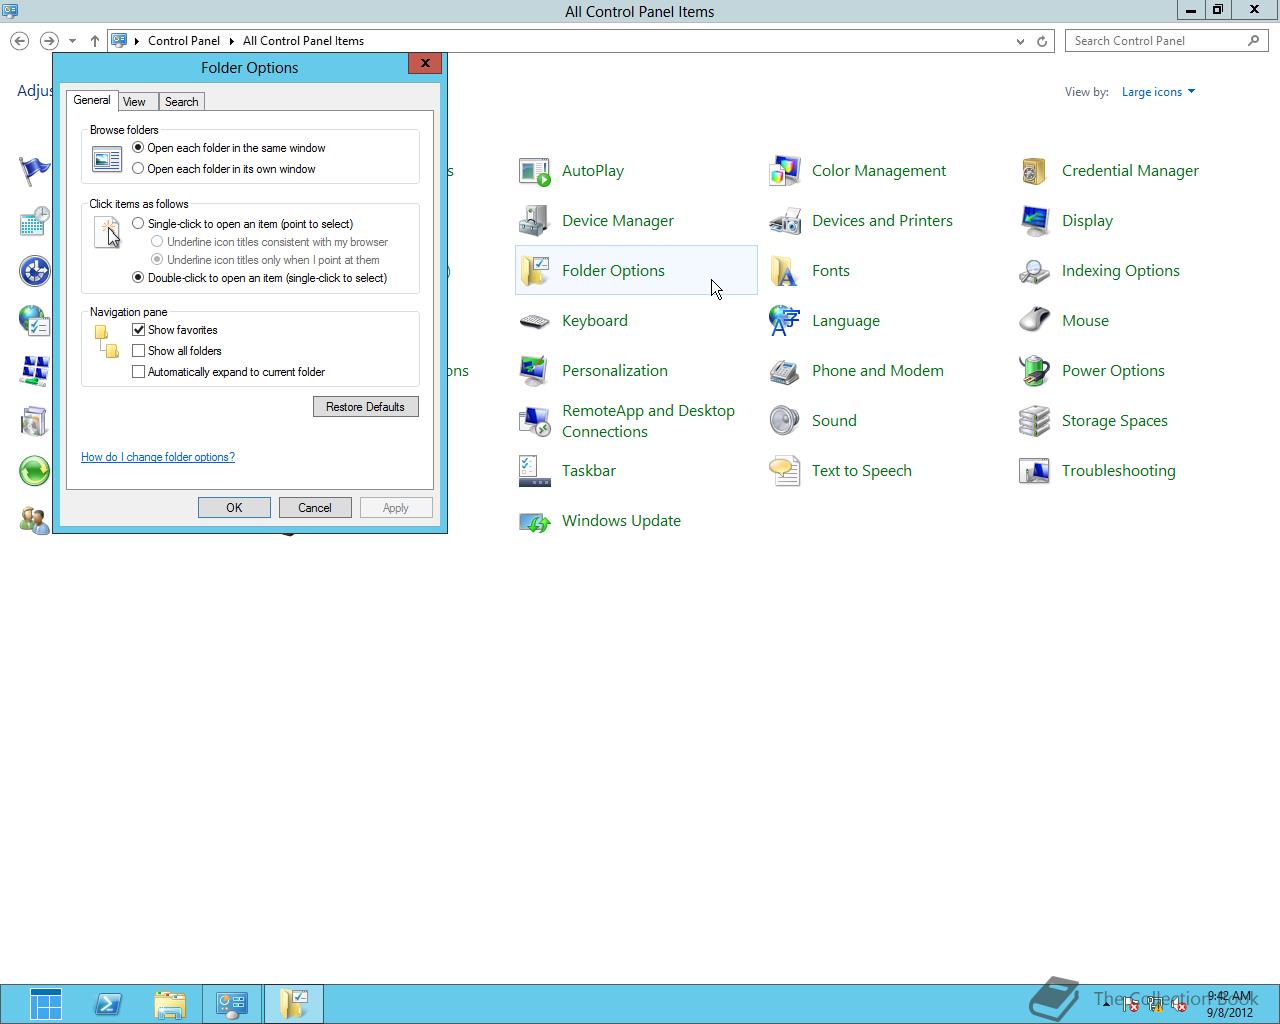Viewport: 1280px width, 1024px height.
Task: Expand the address bar history dropdown
Action: pyautogui.click(x=1020, y=41)
